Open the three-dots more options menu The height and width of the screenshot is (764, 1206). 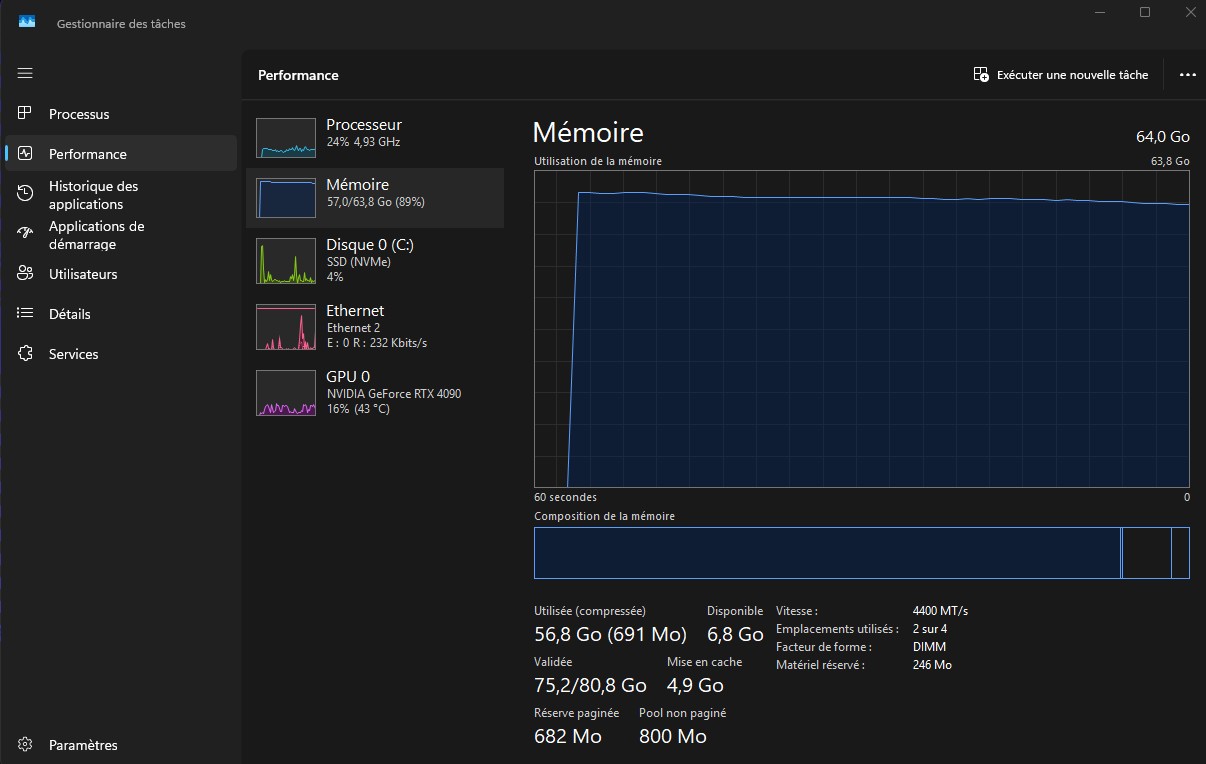coord(1187,75)
